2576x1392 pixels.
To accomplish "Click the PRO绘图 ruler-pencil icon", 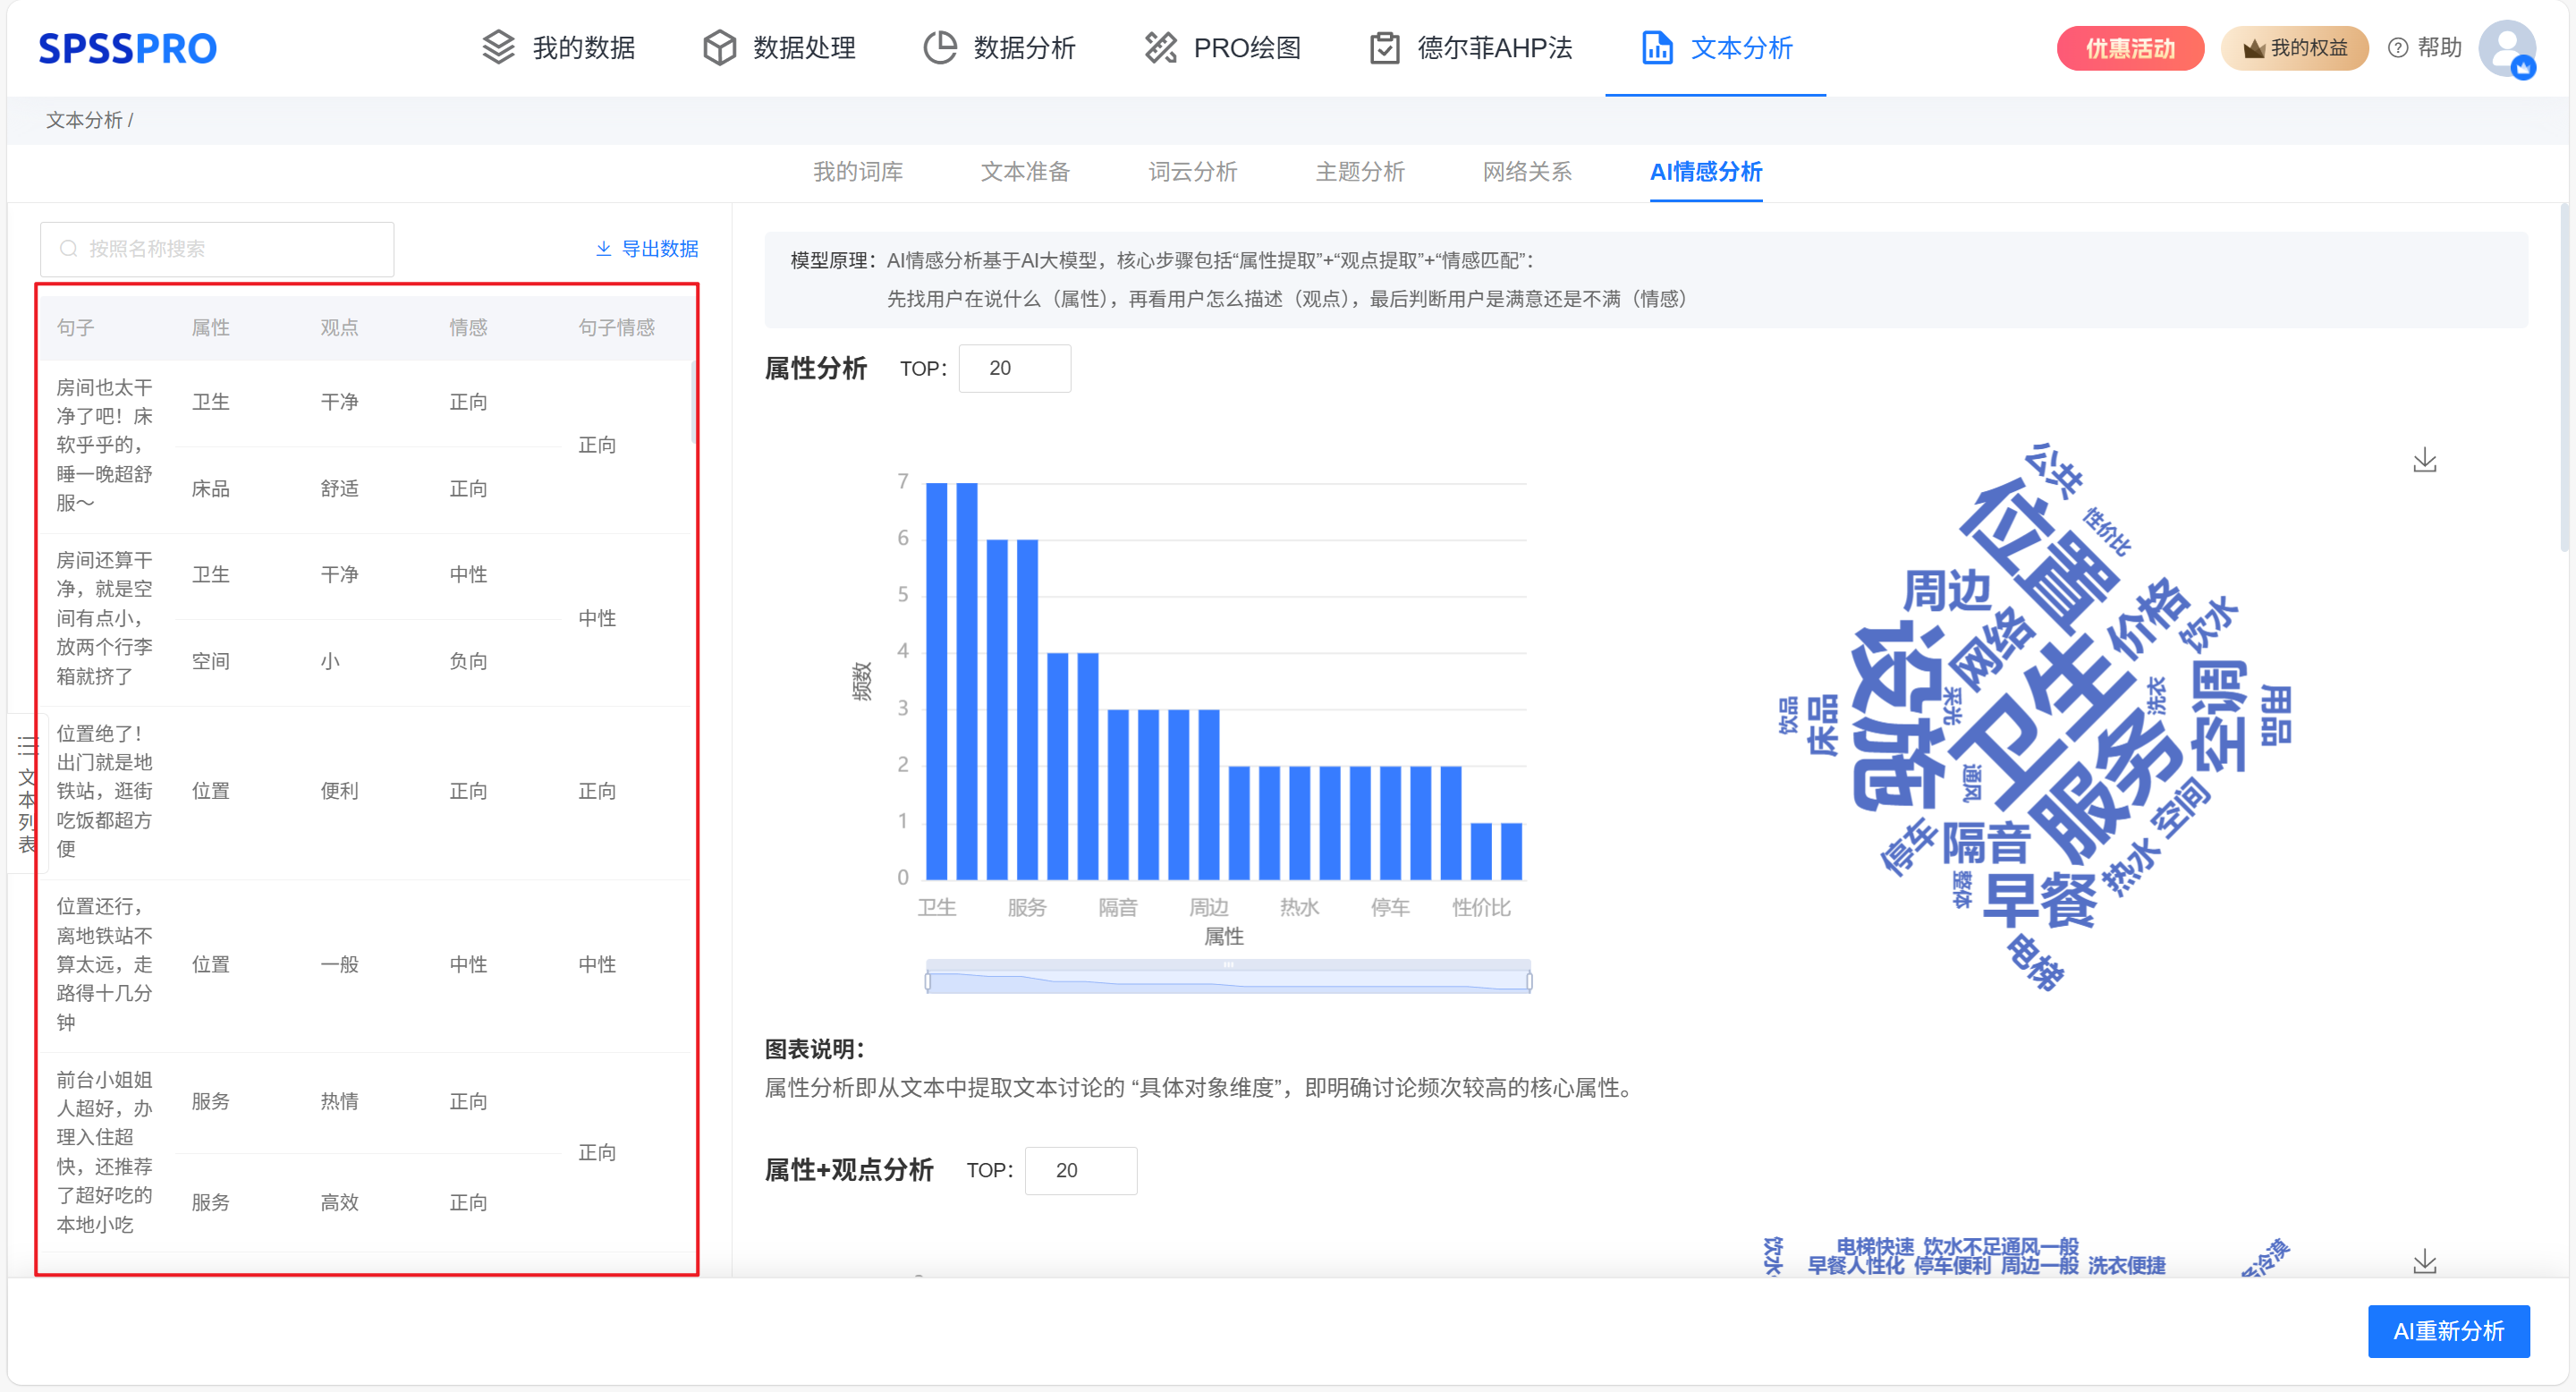I will (1160, 47).
